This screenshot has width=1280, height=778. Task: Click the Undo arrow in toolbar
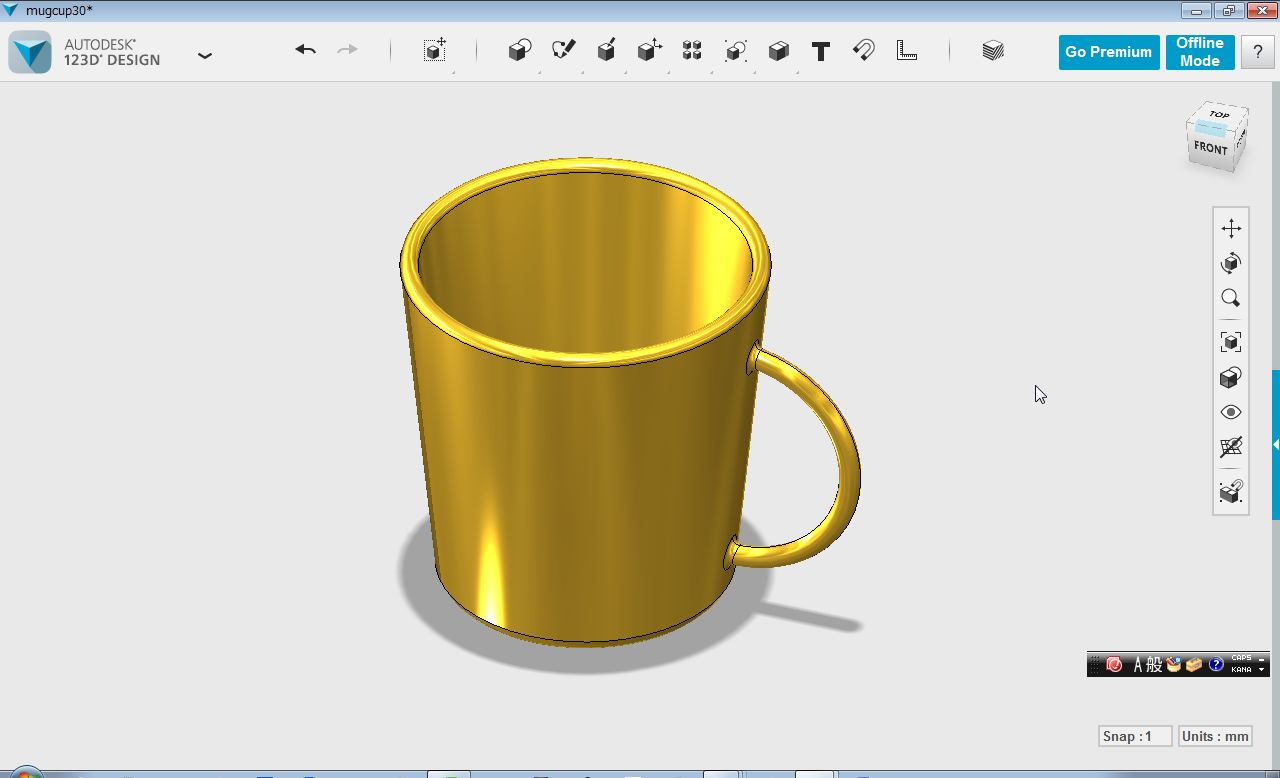point(305,50)
